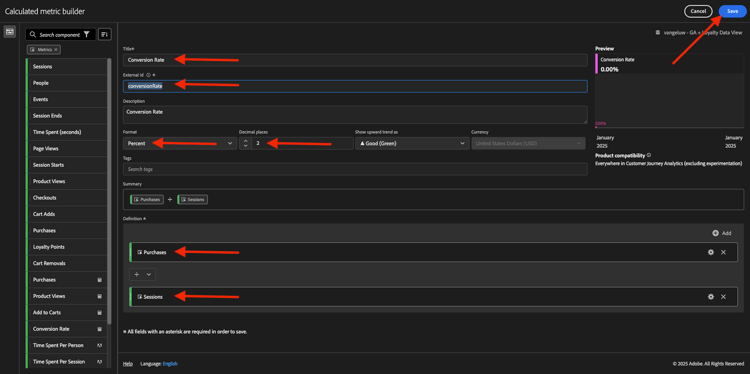Click External Id info icon

[148, 75]
